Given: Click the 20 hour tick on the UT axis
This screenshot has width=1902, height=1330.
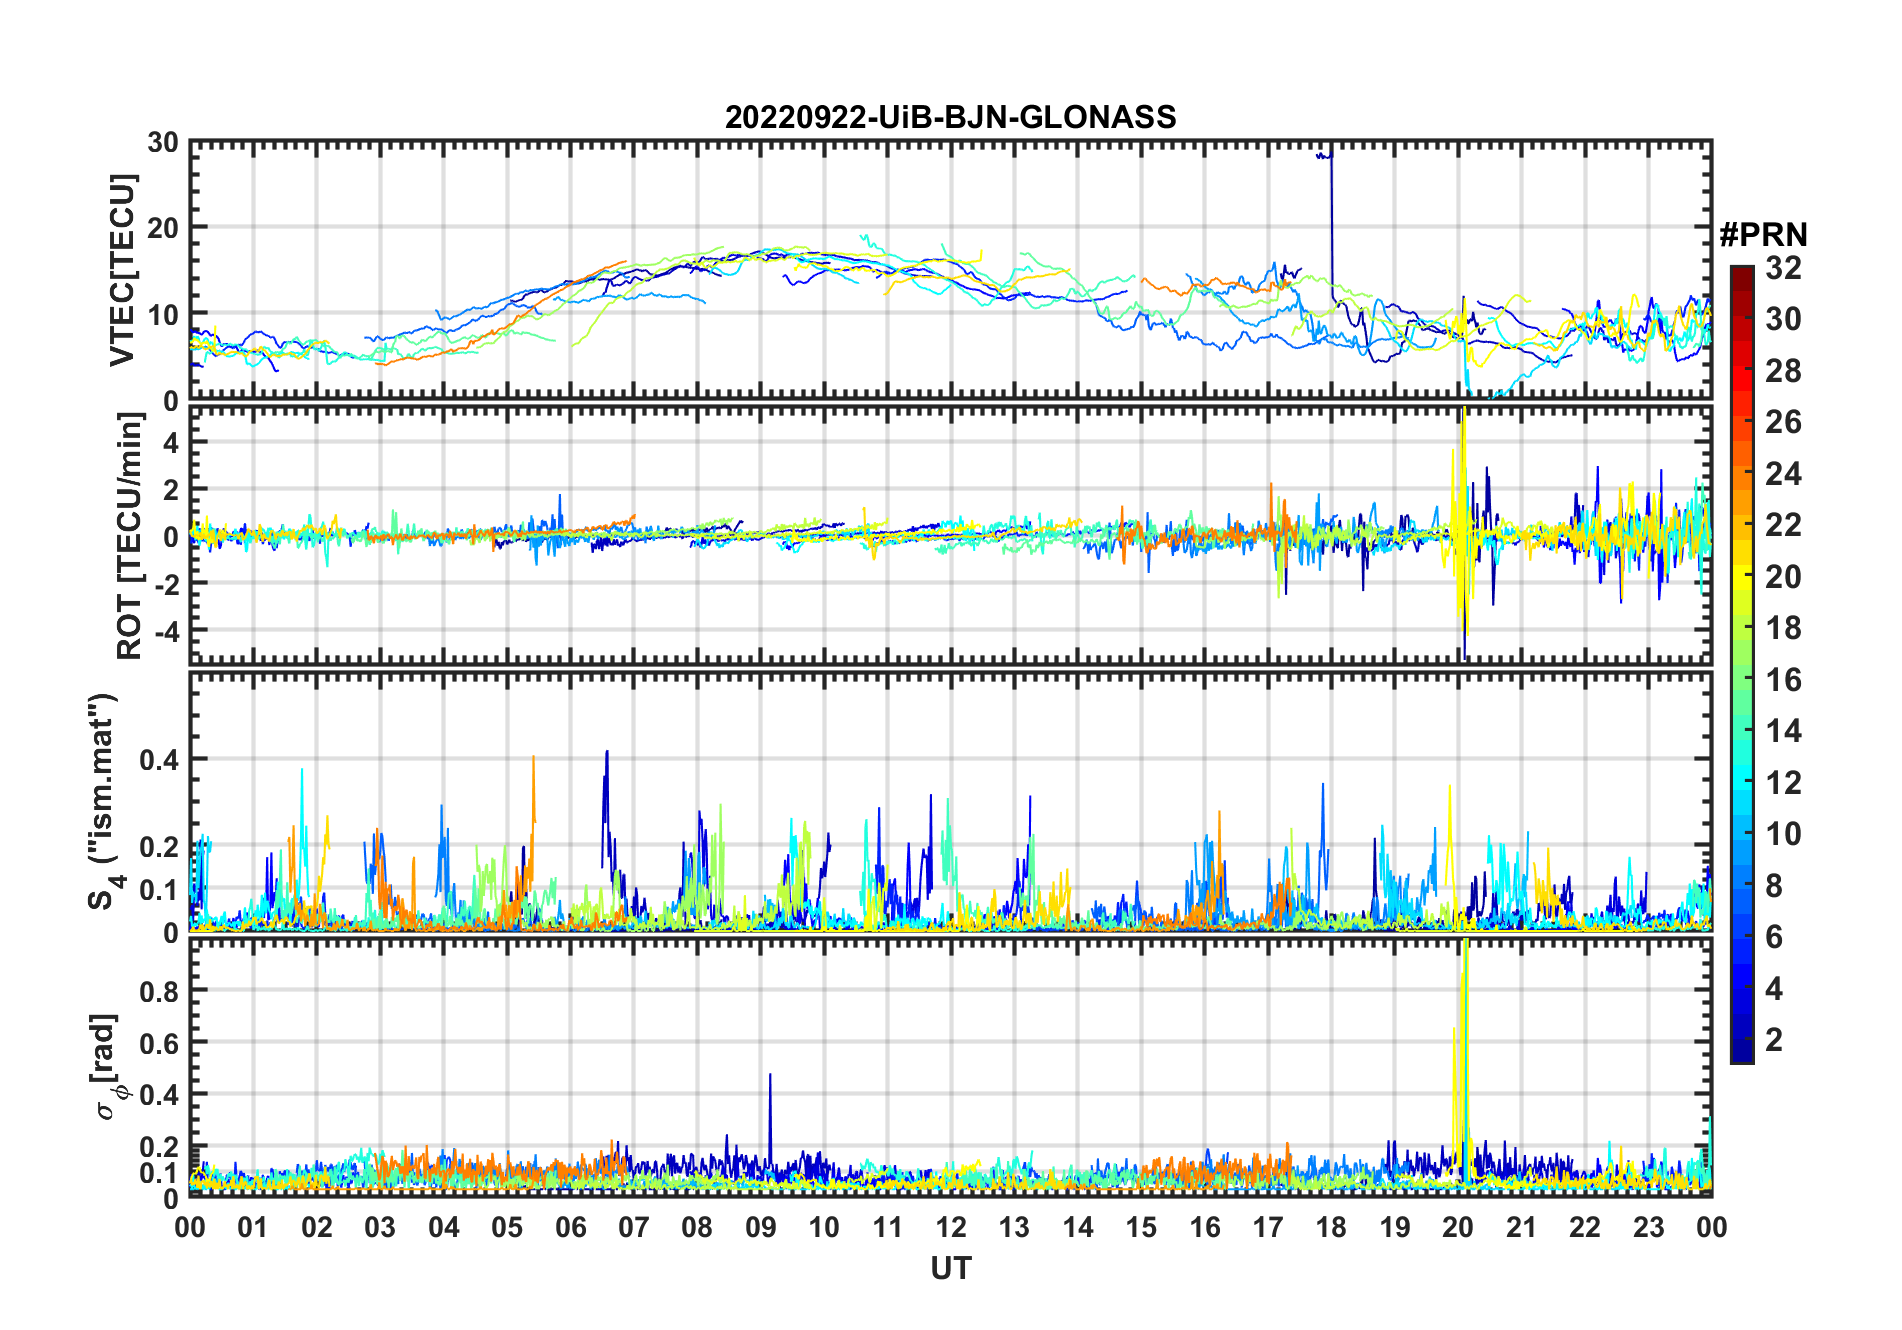Looking at the screenshot, I should coord(1457,1227).
